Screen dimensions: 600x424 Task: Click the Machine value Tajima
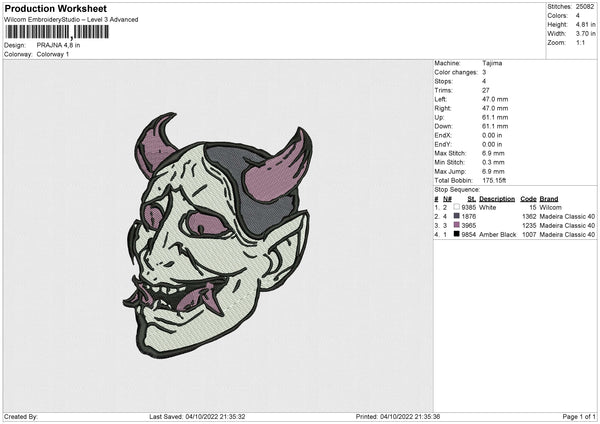pos(492,63)
